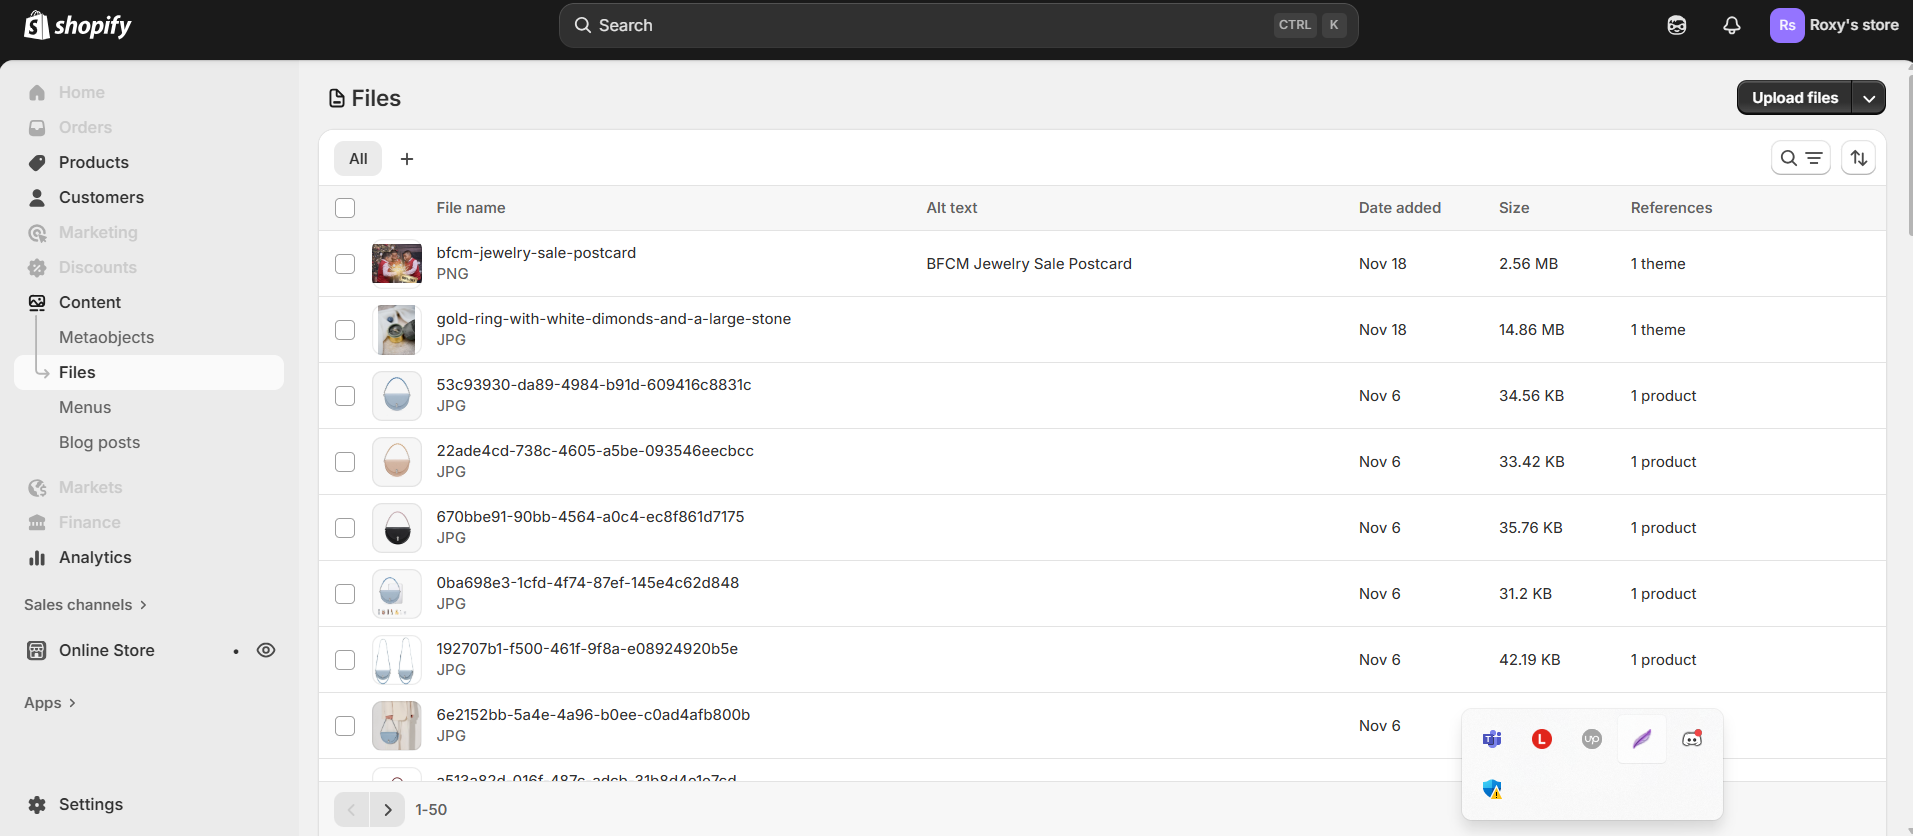Toggle the select-all files checkbox in header
Image resolution: width=1913 pixels, height=836 pixels.
point(345,208)
